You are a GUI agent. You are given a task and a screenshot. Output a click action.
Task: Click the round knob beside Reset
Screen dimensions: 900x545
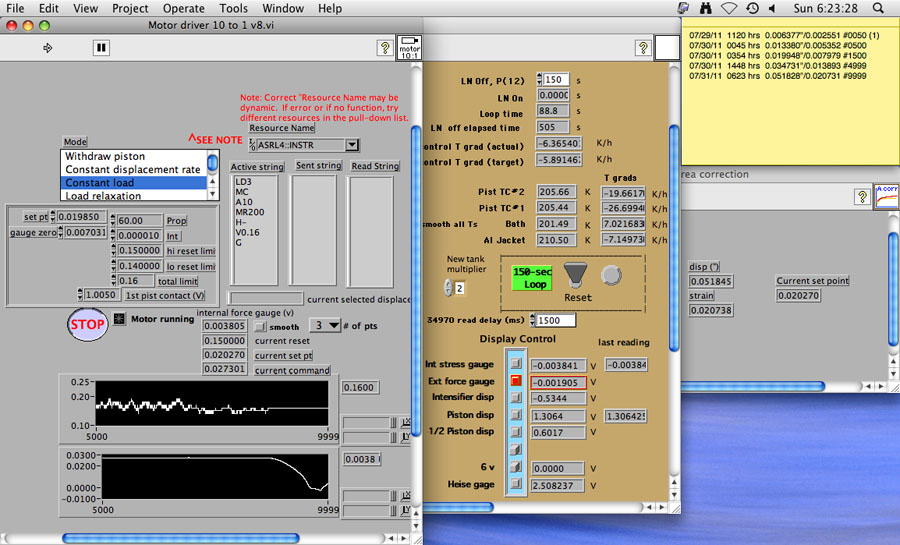click(610, 275)
